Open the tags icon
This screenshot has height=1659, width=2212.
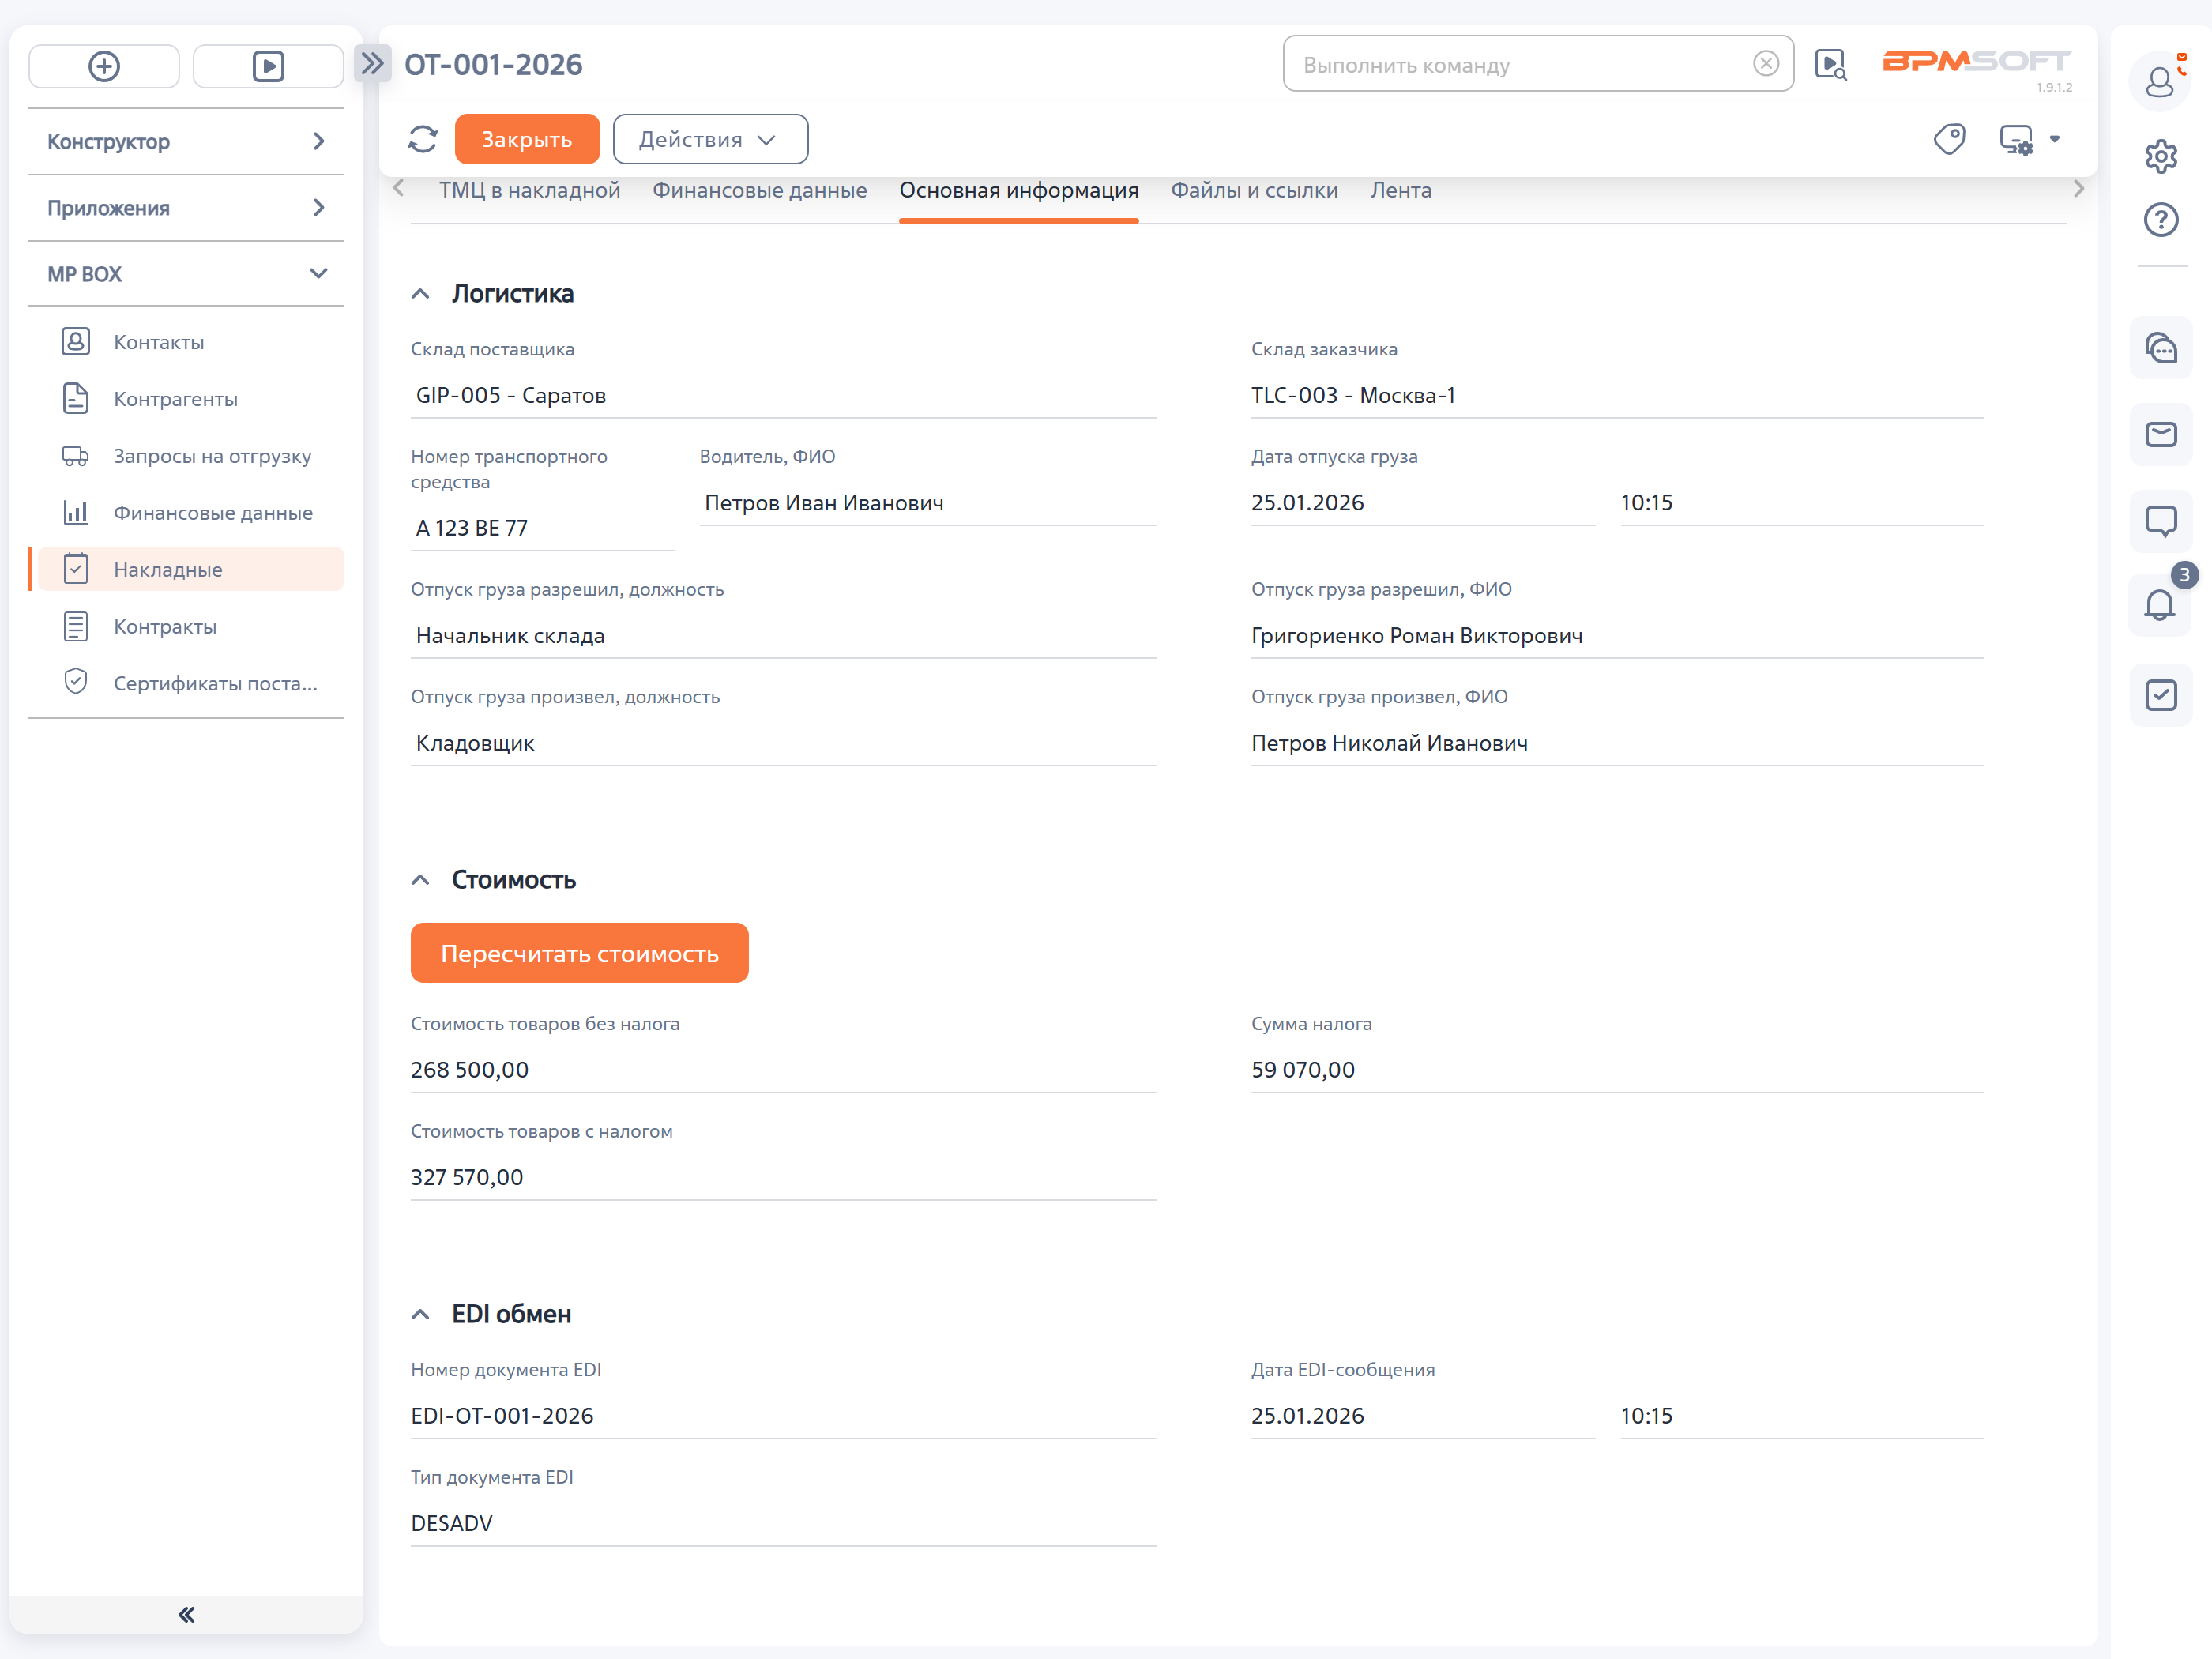pos(1949,139)
